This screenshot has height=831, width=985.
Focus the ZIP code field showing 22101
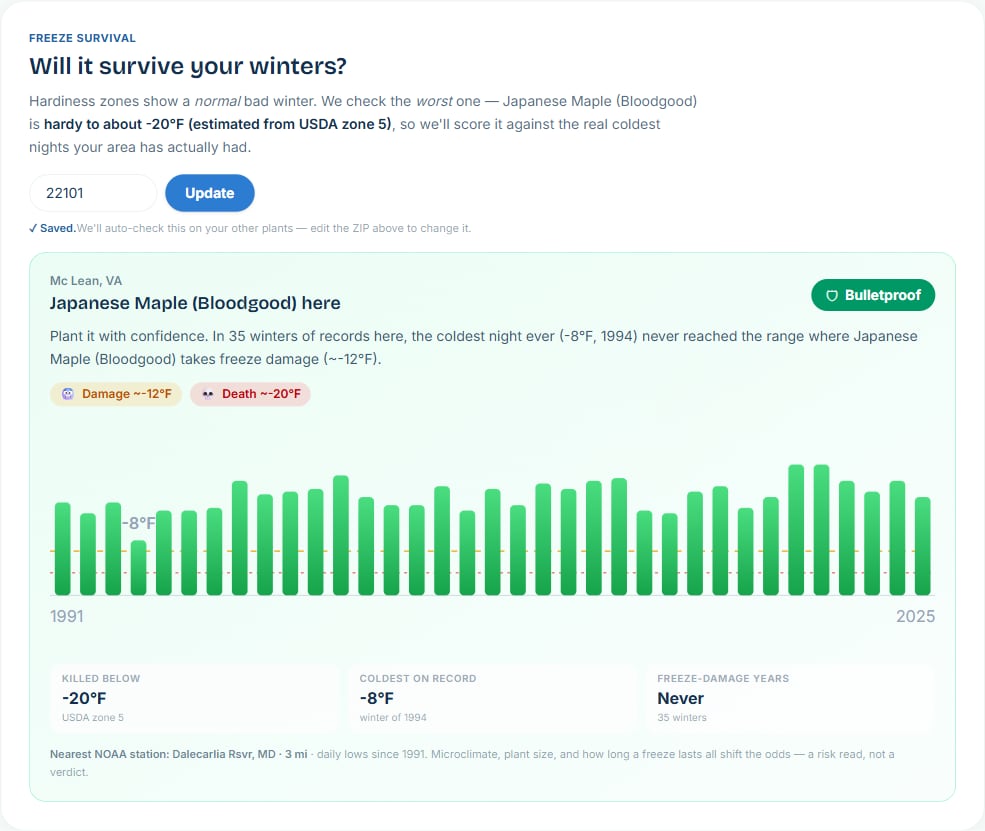93,193
